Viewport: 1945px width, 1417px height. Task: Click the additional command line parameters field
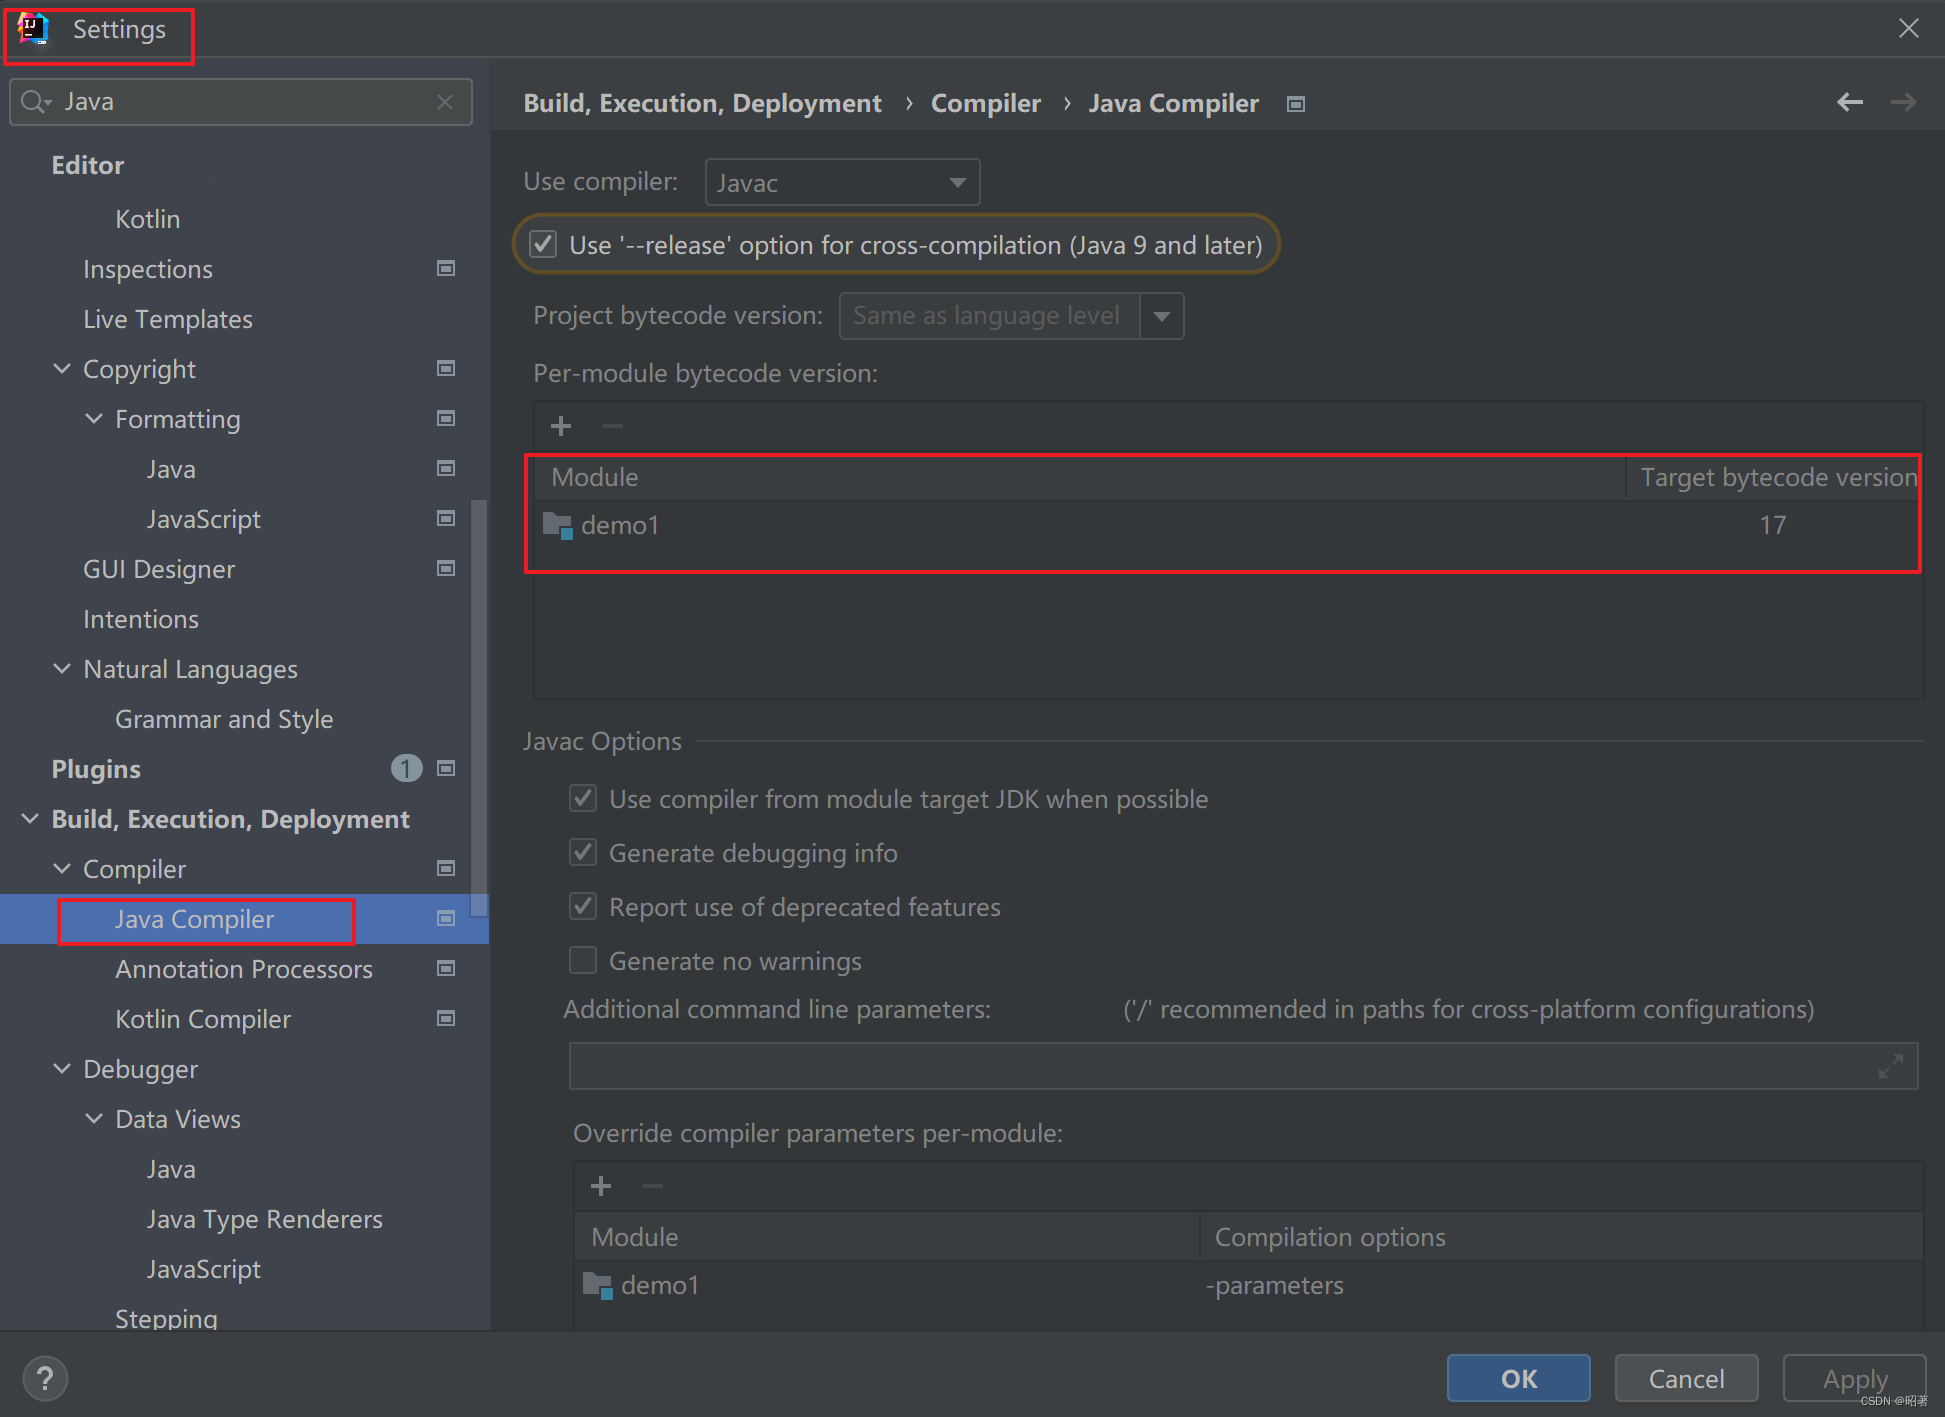click(1220, 1066)
